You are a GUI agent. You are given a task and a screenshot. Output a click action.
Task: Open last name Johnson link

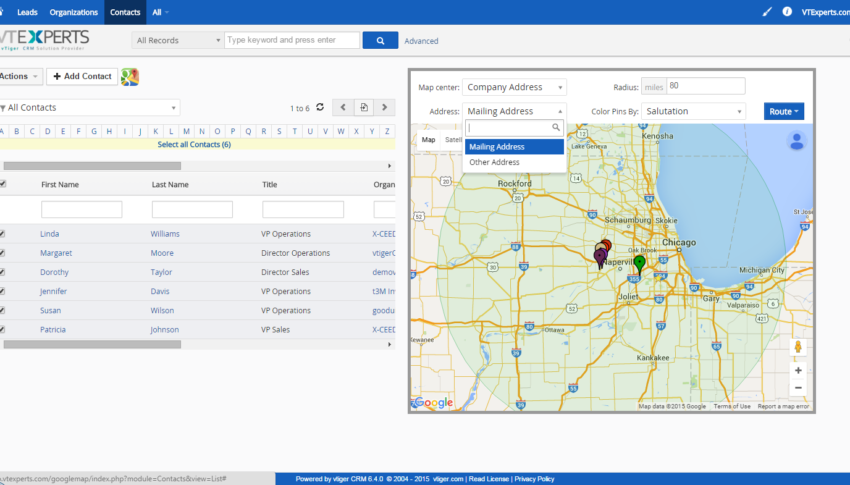pos(165,329)
